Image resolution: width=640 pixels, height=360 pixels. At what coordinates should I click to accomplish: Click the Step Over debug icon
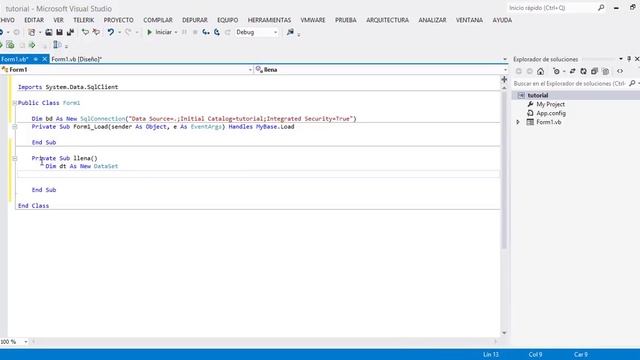tap(217, 32)
